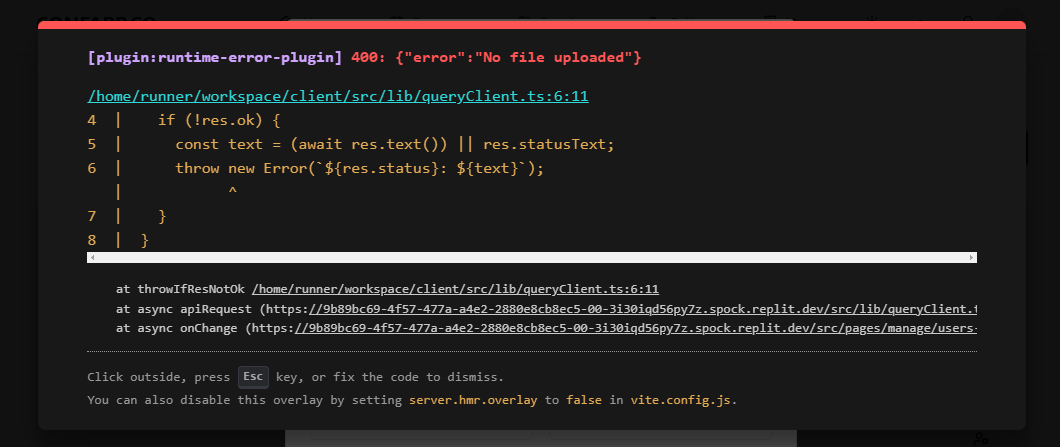Click the add-user icon behind the overlay

[980, 439]
